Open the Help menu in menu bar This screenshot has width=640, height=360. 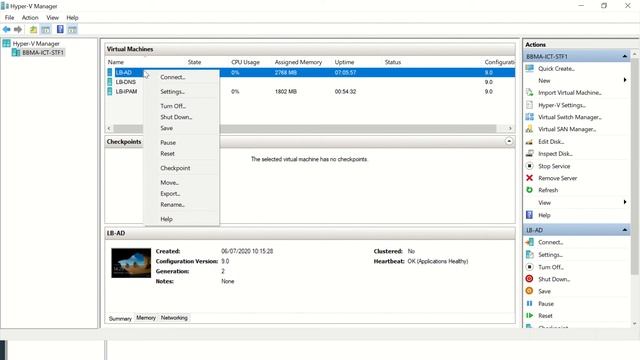click(72, 18)
